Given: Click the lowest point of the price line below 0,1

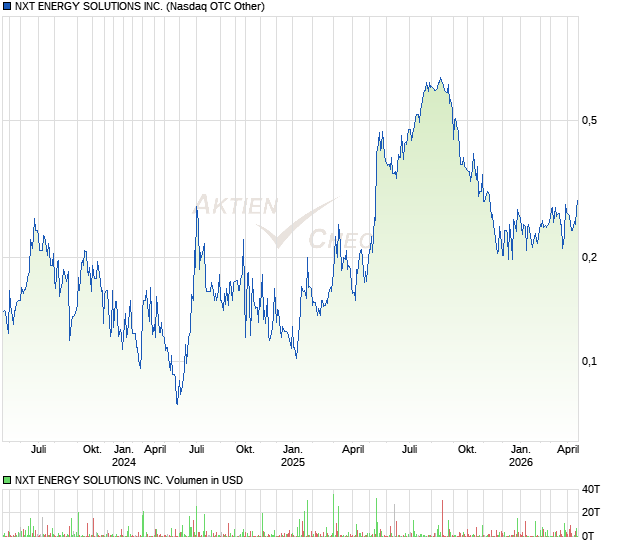Looking at the screenshot, I should [x=177, y=404].
